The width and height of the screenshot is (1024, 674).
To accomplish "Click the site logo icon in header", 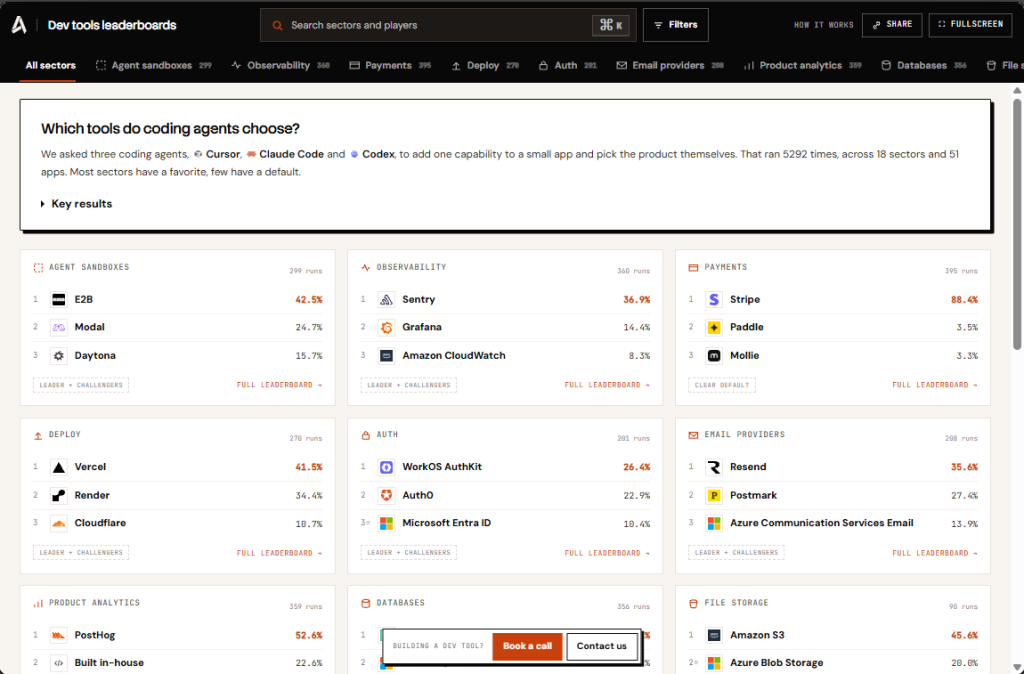I will click(x=20, y=25).
